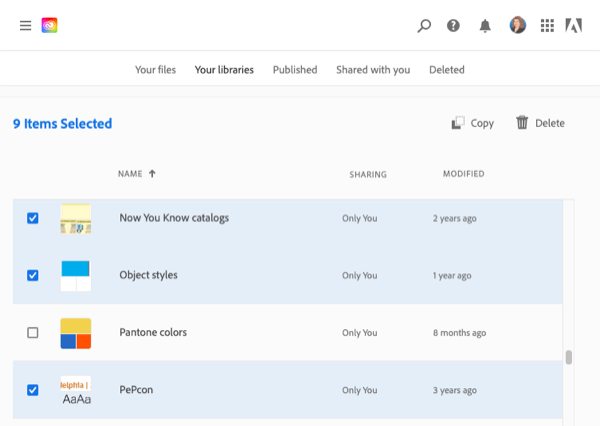Screen dimensions: 600x426
Task: Click the "Pantone colors" library name
Action: 153,332
